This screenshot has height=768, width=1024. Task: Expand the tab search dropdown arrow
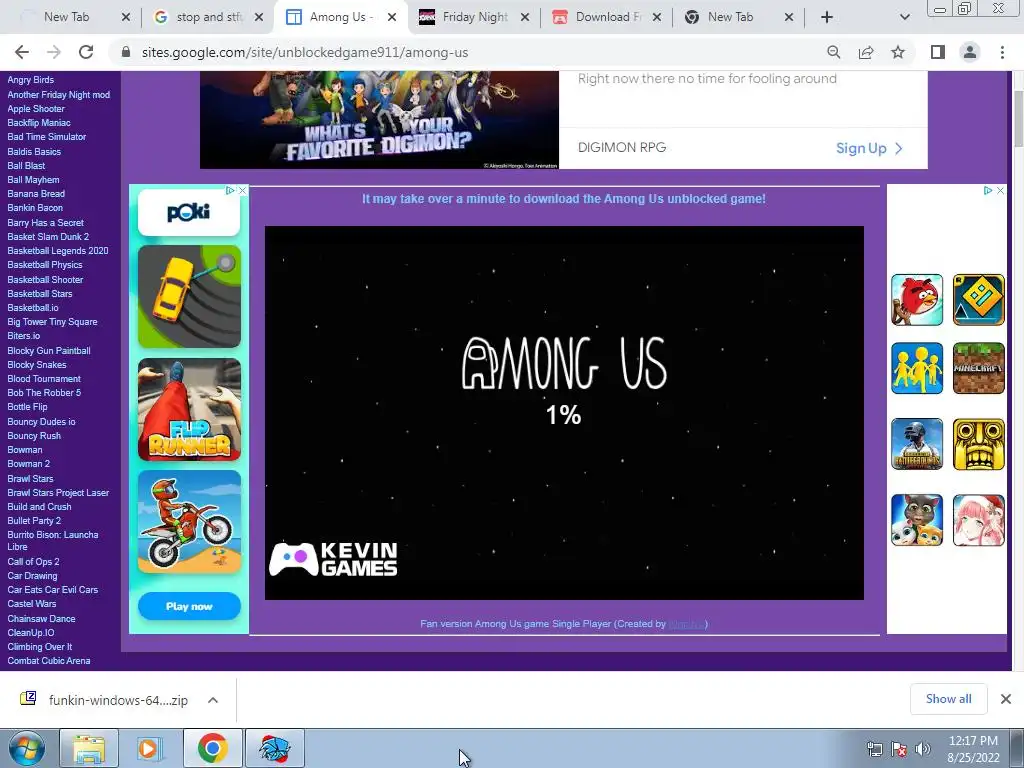904,17
